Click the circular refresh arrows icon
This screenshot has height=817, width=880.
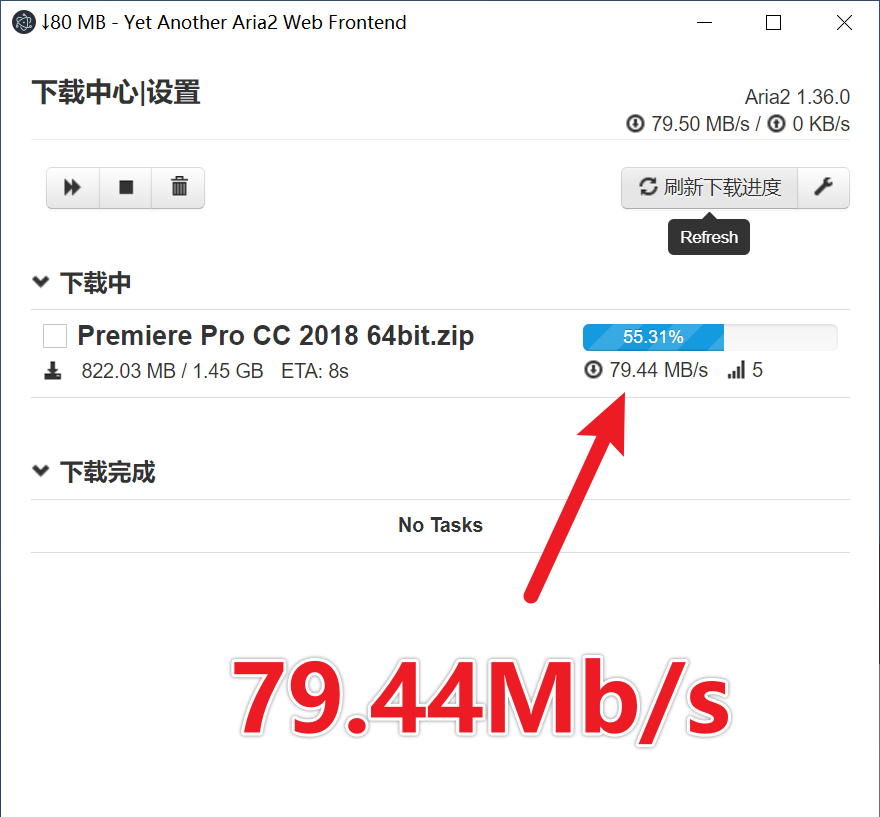[x=648, y=187]
